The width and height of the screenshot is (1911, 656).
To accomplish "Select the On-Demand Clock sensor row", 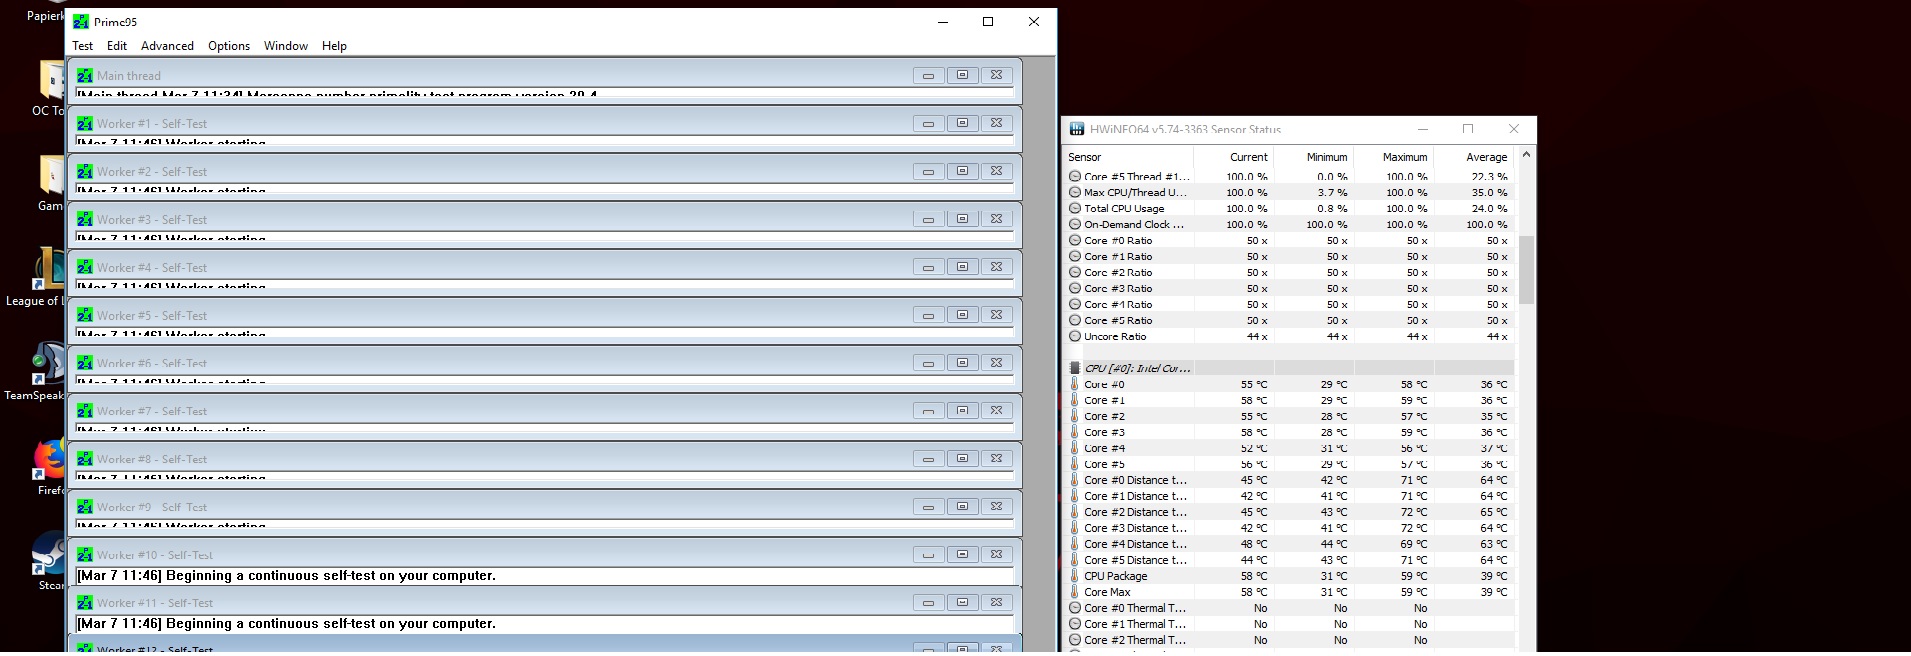I will 1289,225.
